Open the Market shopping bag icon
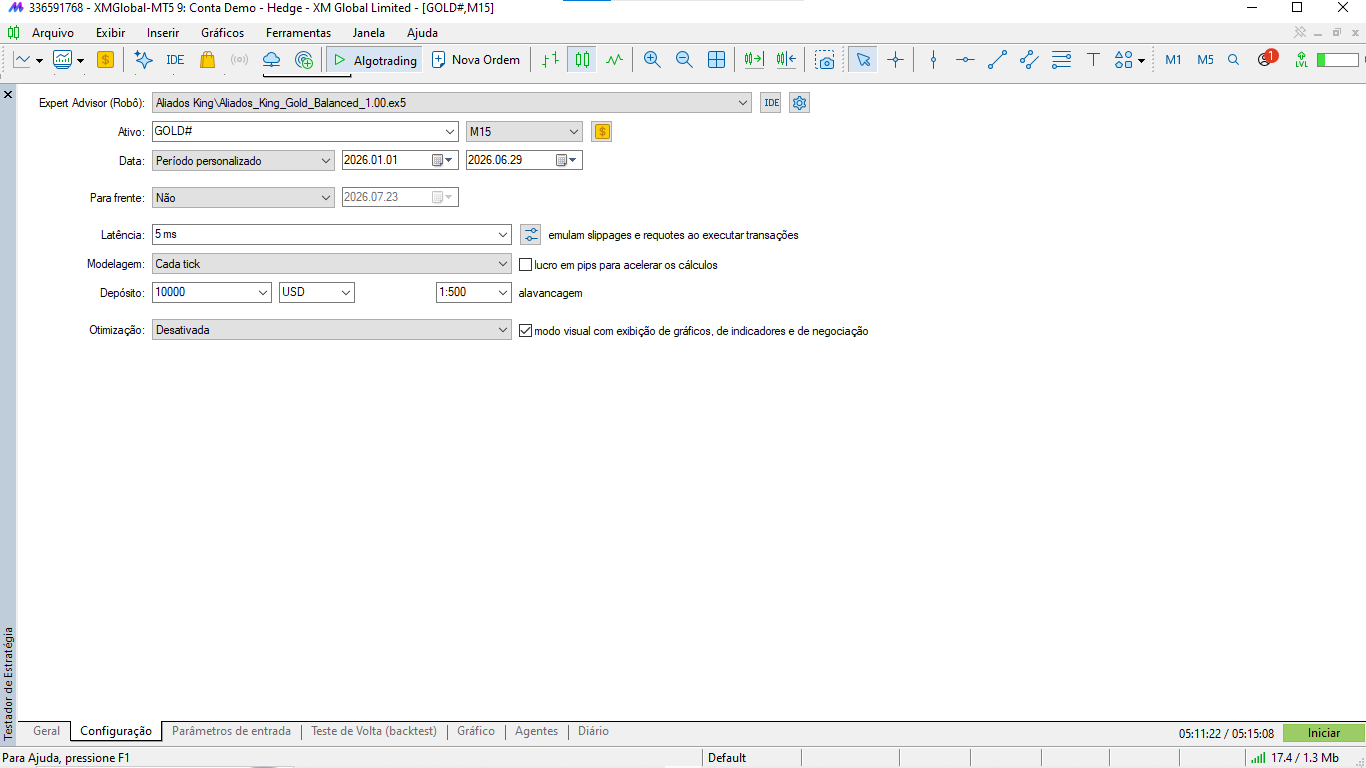The image size is (1366, 768). [207, 60]
